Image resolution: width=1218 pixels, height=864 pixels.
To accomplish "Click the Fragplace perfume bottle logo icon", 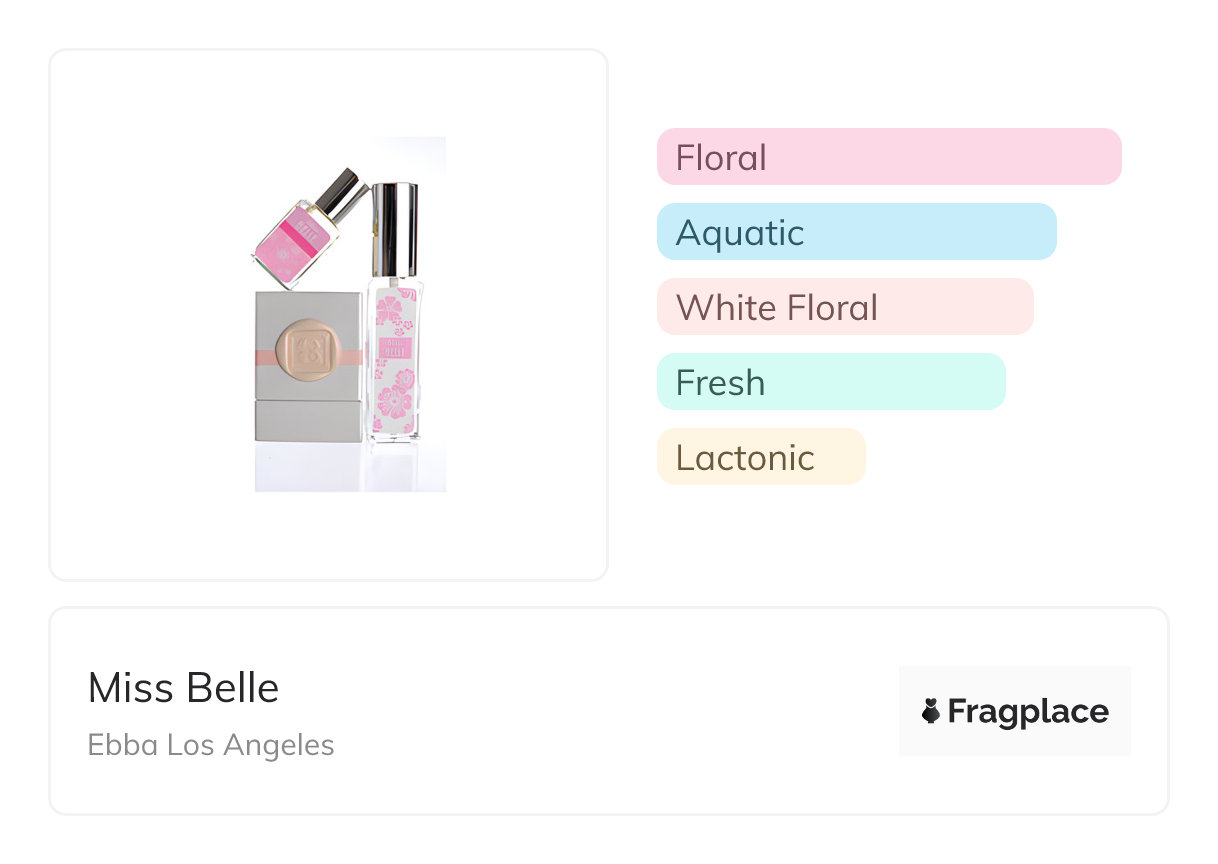I will tap(931, 711).
